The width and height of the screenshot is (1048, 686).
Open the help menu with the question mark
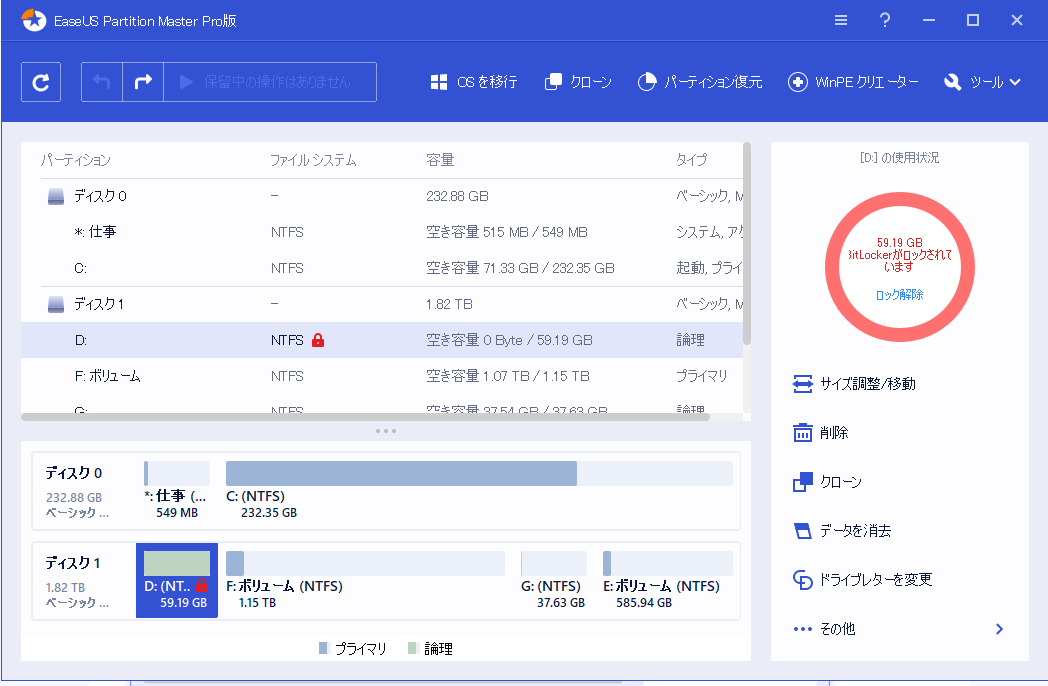pos(884,19)
